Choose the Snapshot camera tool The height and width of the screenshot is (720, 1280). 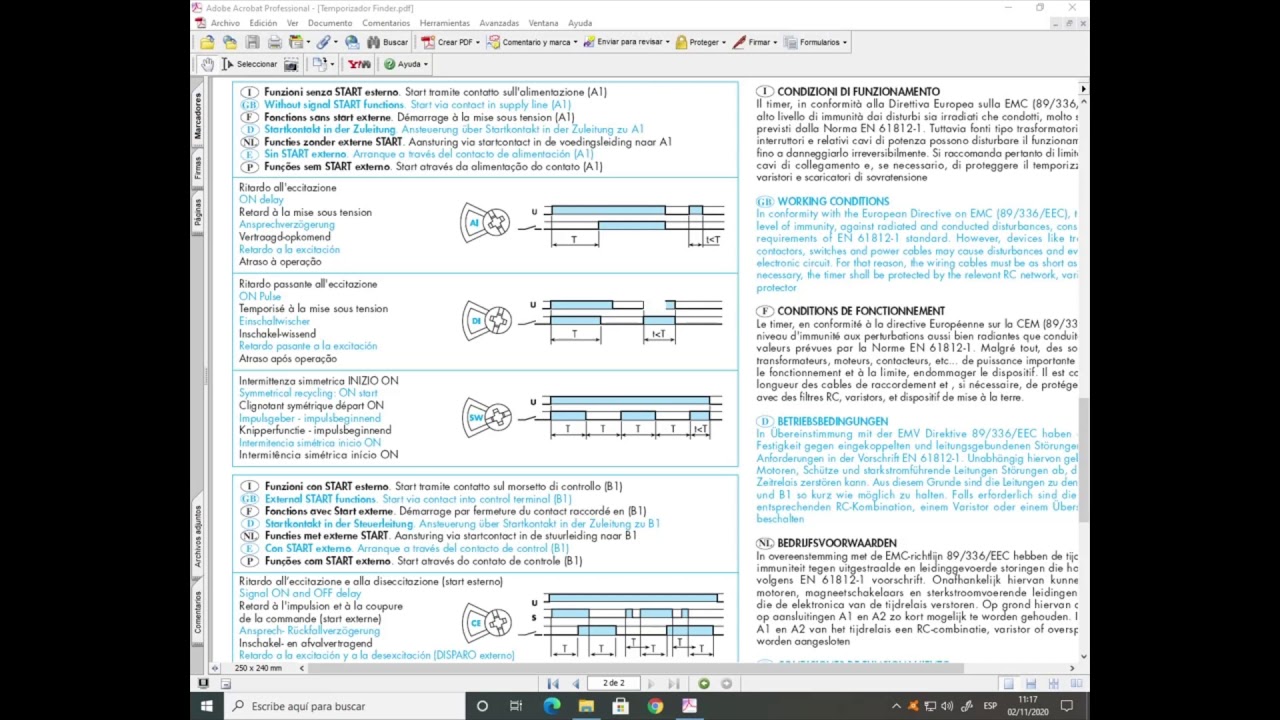(291, 64)
